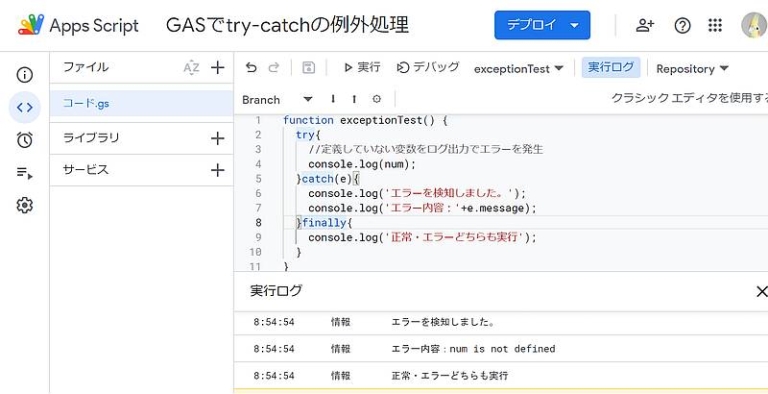768x394 pixels.
Task: Click the try{ line in editor
Action: [x=308, y=135]
